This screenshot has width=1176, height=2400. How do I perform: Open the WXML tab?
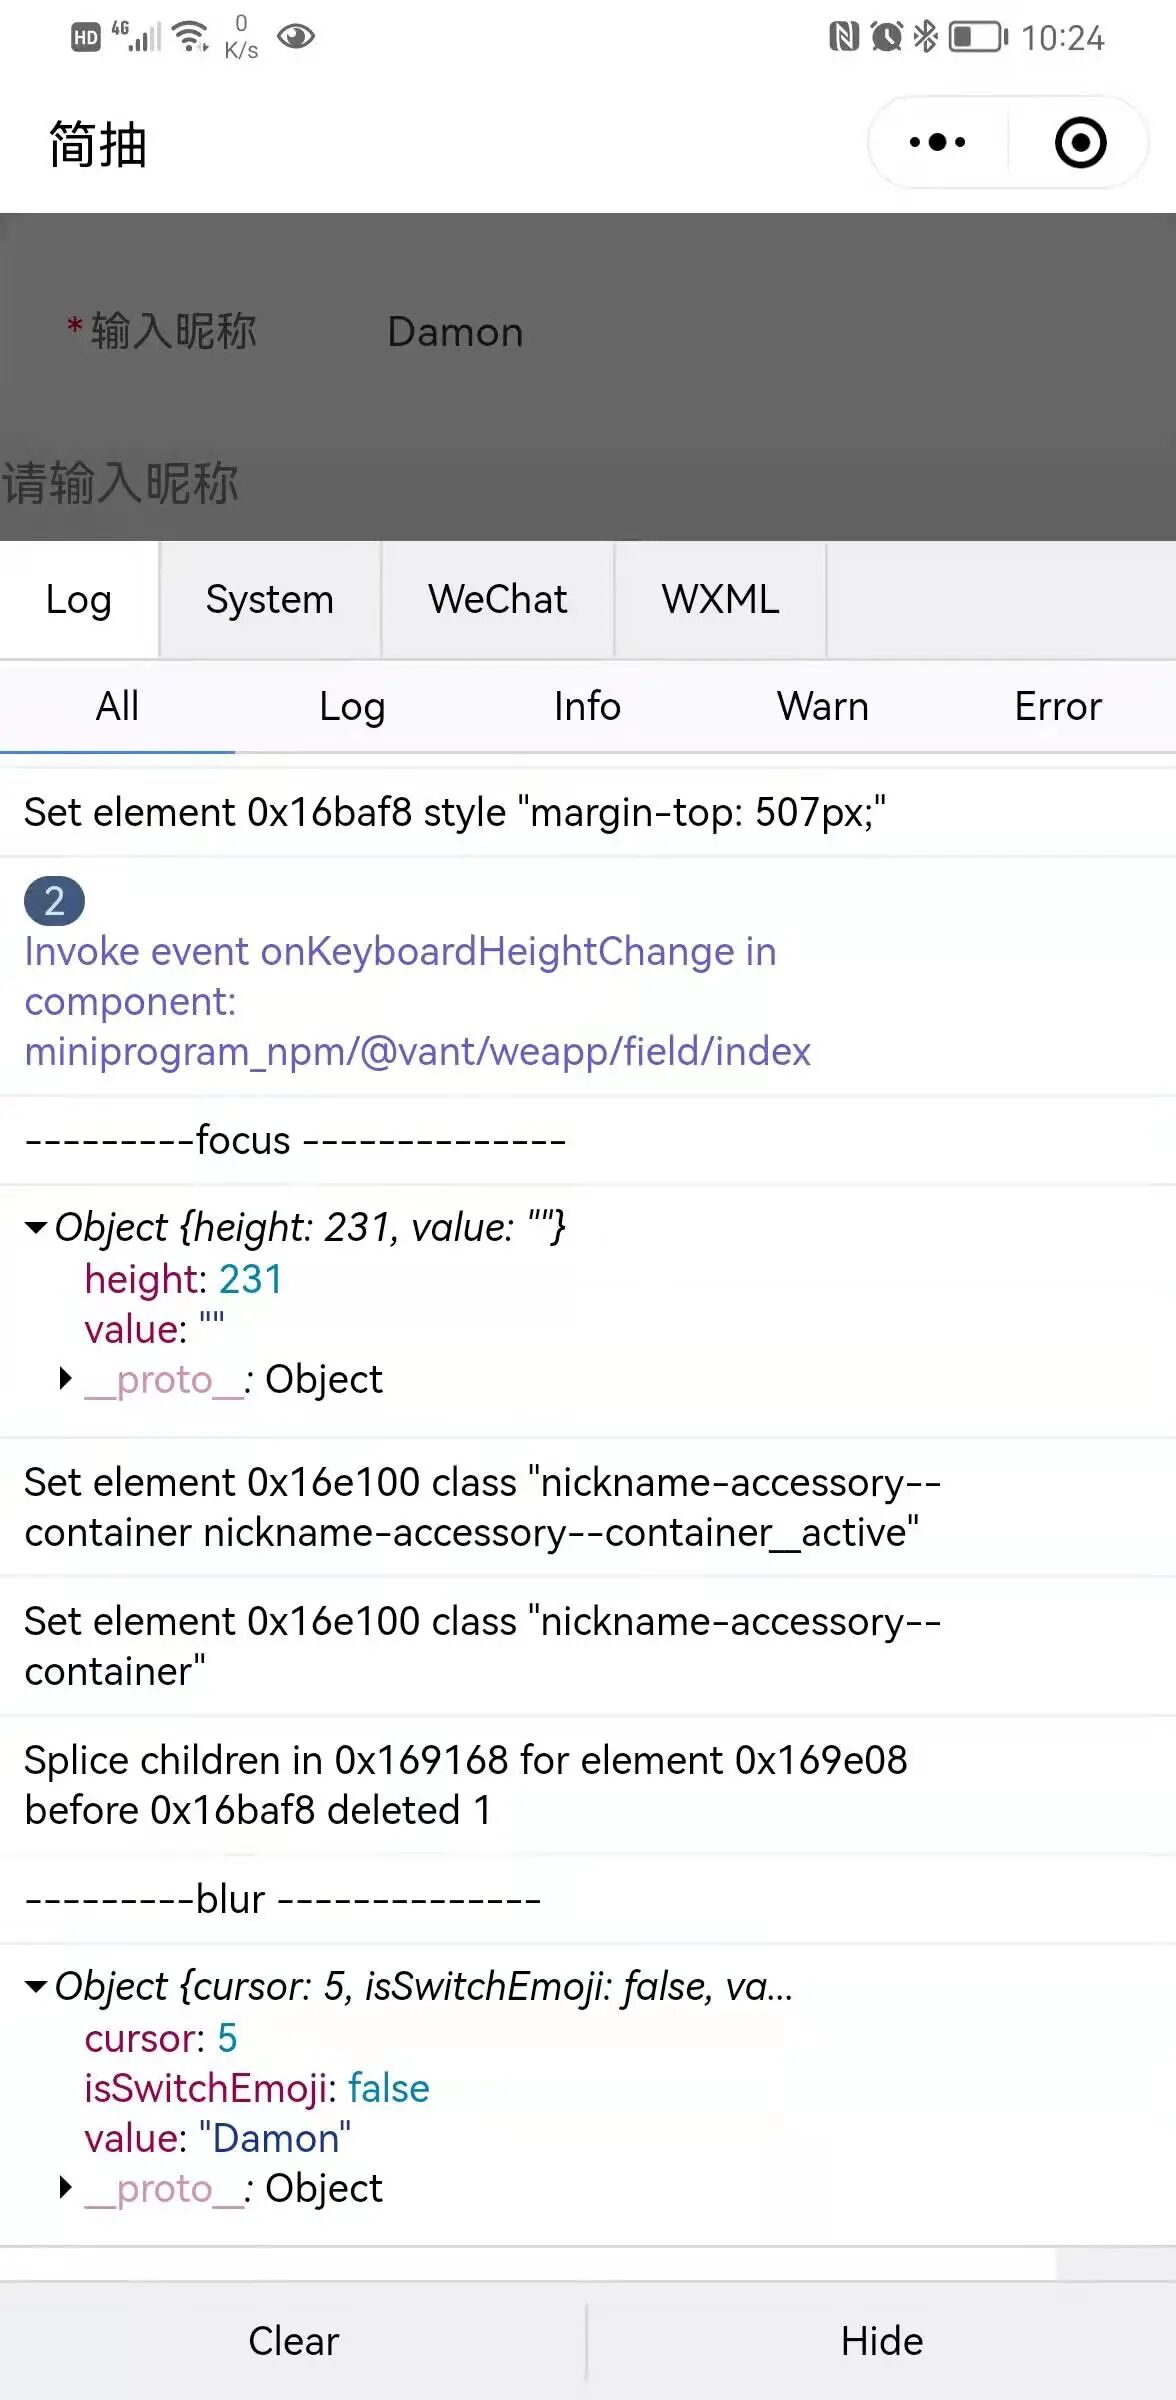(x=720, y=599)
